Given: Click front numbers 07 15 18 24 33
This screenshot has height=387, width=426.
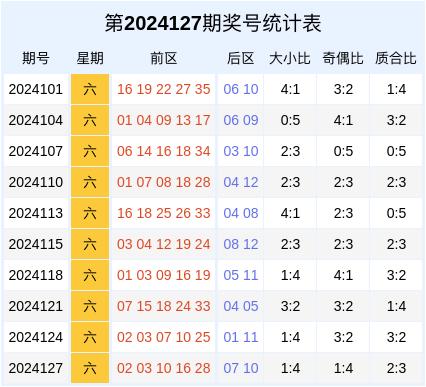Looking at the screenshot, I should (163, 306).
